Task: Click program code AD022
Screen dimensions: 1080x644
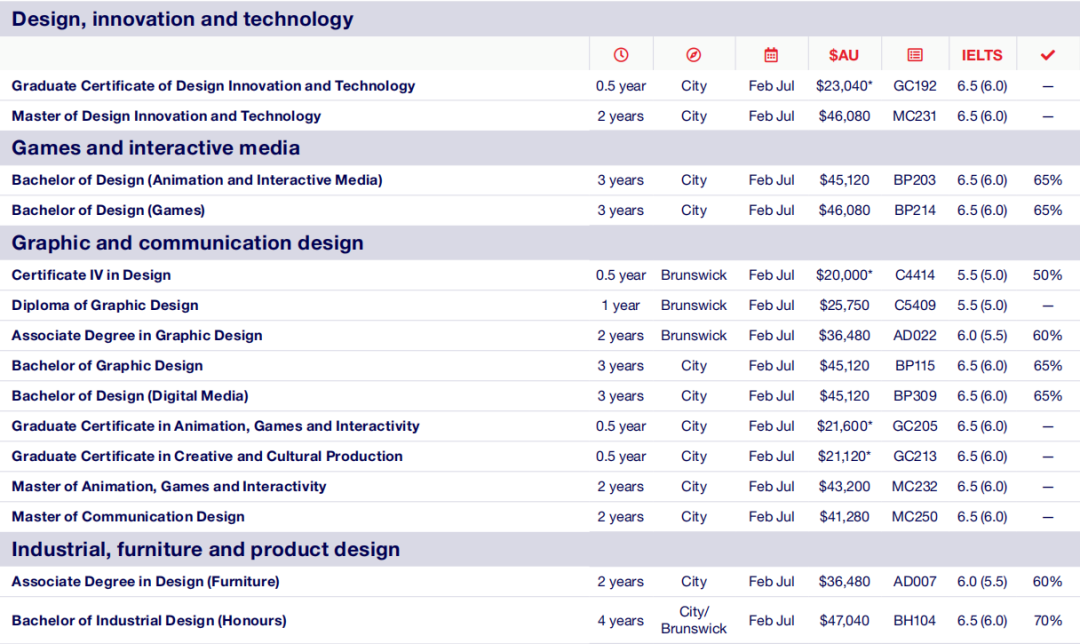Action: tap(915, 336)
